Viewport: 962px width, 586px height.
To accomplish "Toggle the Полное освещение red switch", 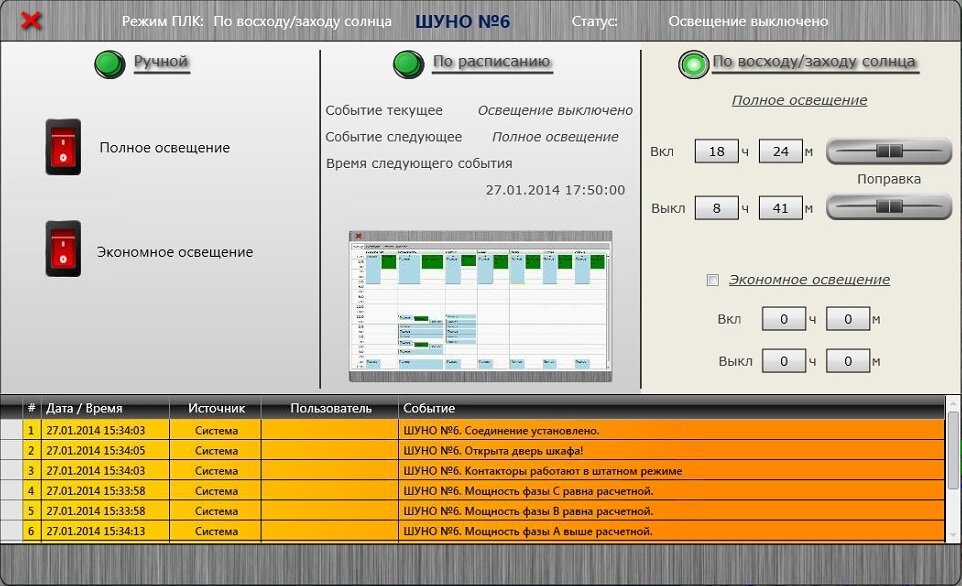I will [63, 147].
